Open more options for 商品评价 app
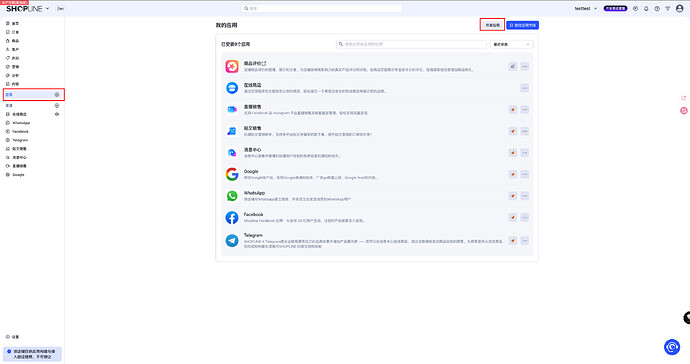Screen dimensions: 690x364 [525, 66]
